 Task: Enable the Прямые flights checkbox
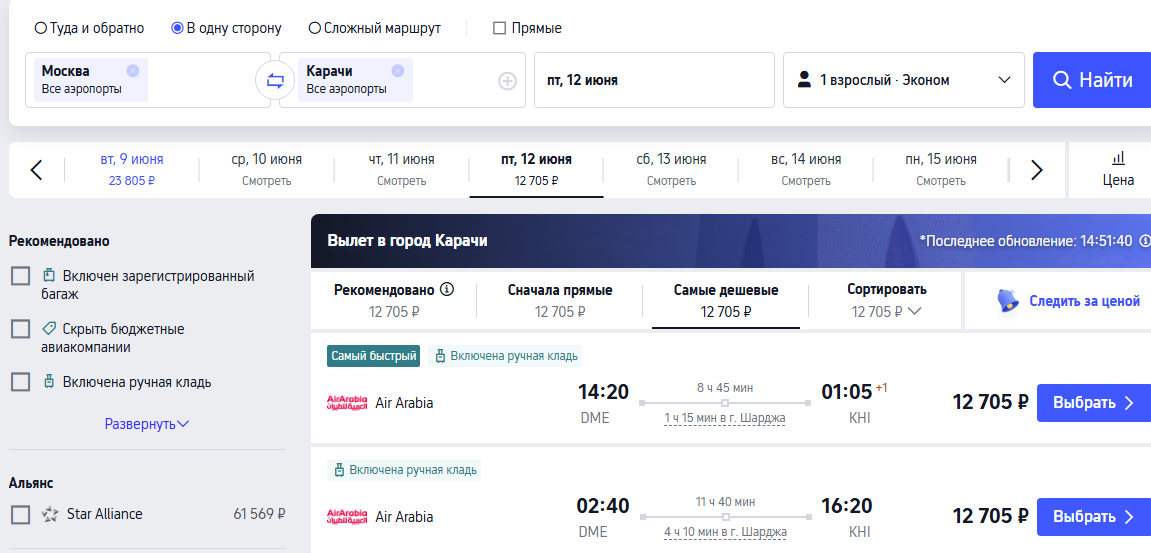coord(499,28)
